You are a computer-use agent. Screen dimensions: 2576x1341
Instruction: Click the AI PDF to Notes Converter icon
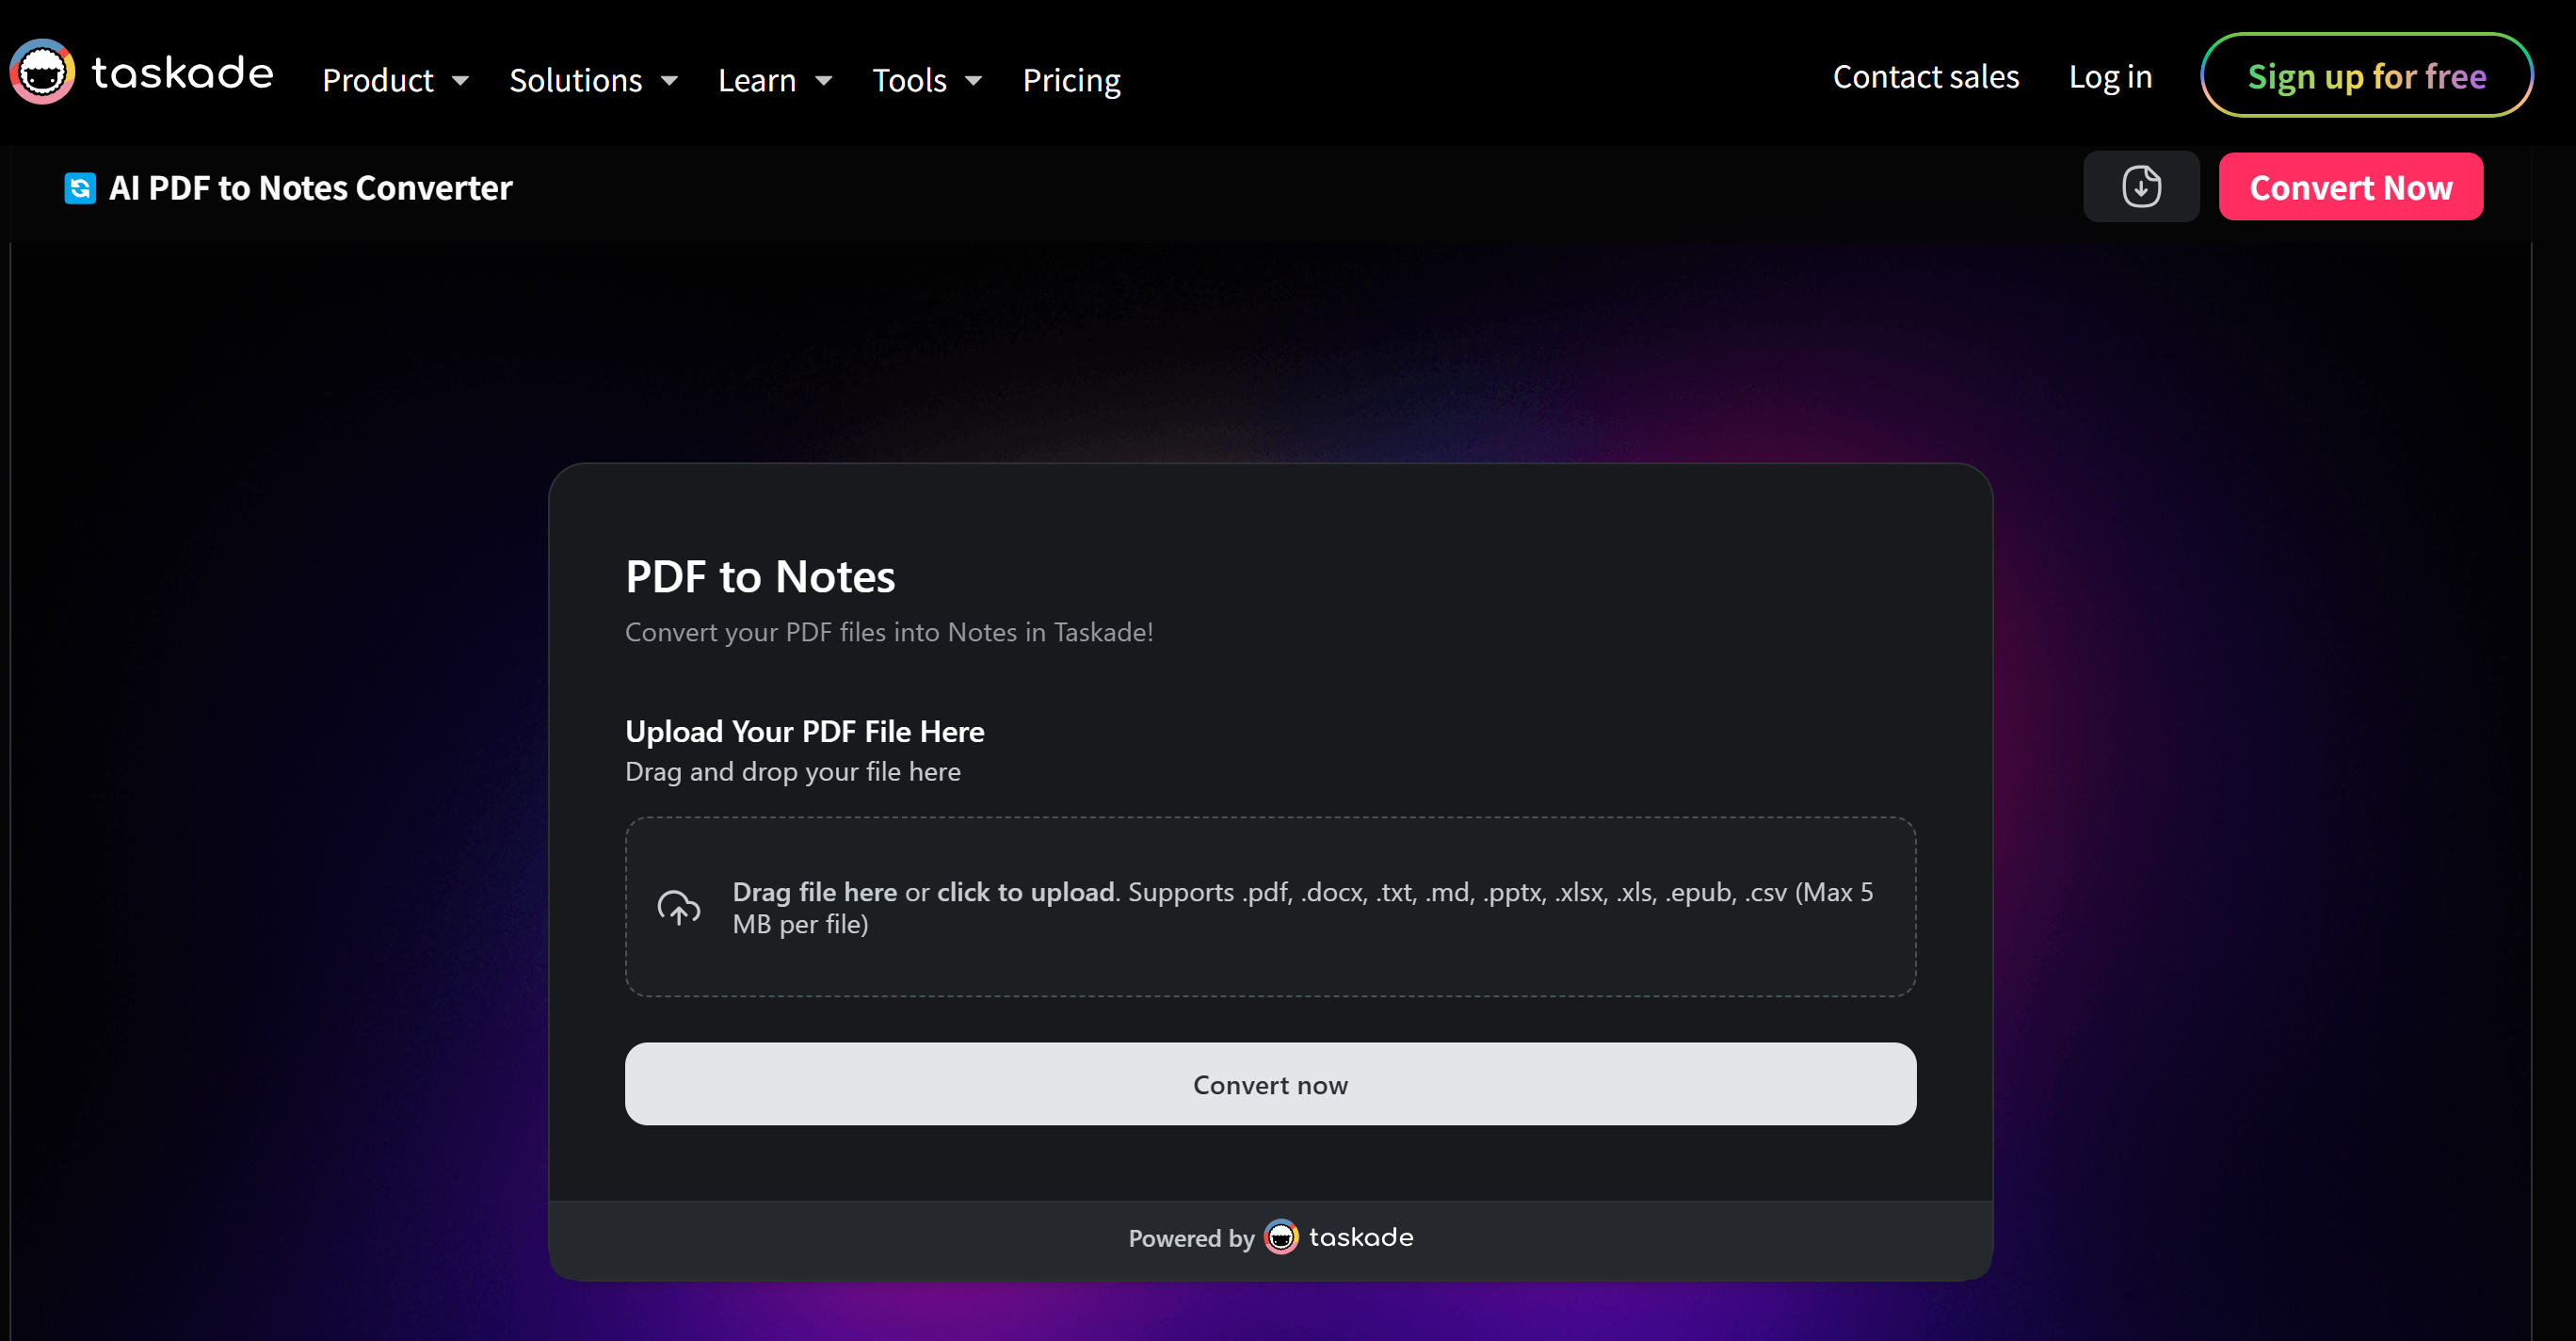(80, 188)
